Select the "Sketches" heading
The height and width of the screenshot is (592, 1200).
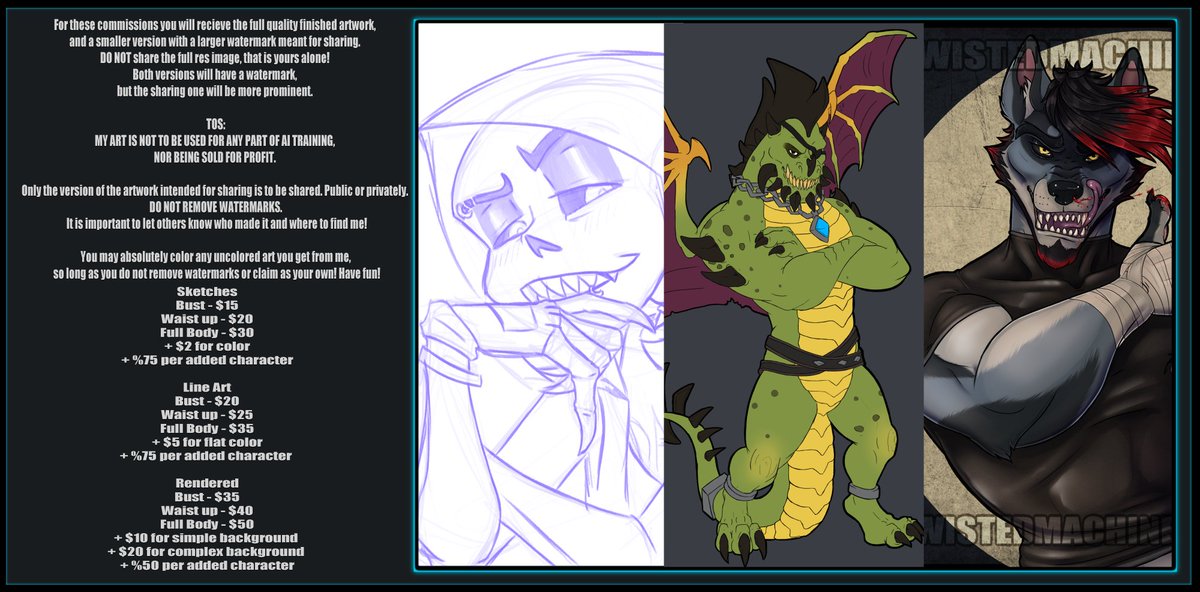209,291
